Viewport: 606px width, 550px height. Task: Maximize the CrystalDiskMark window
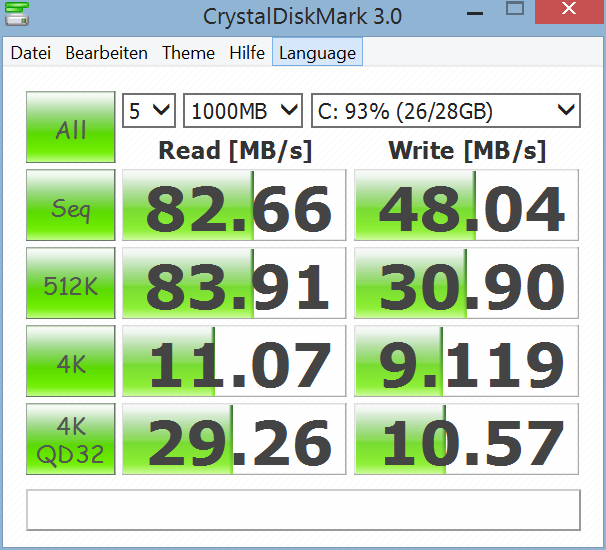tap(515, 9)
